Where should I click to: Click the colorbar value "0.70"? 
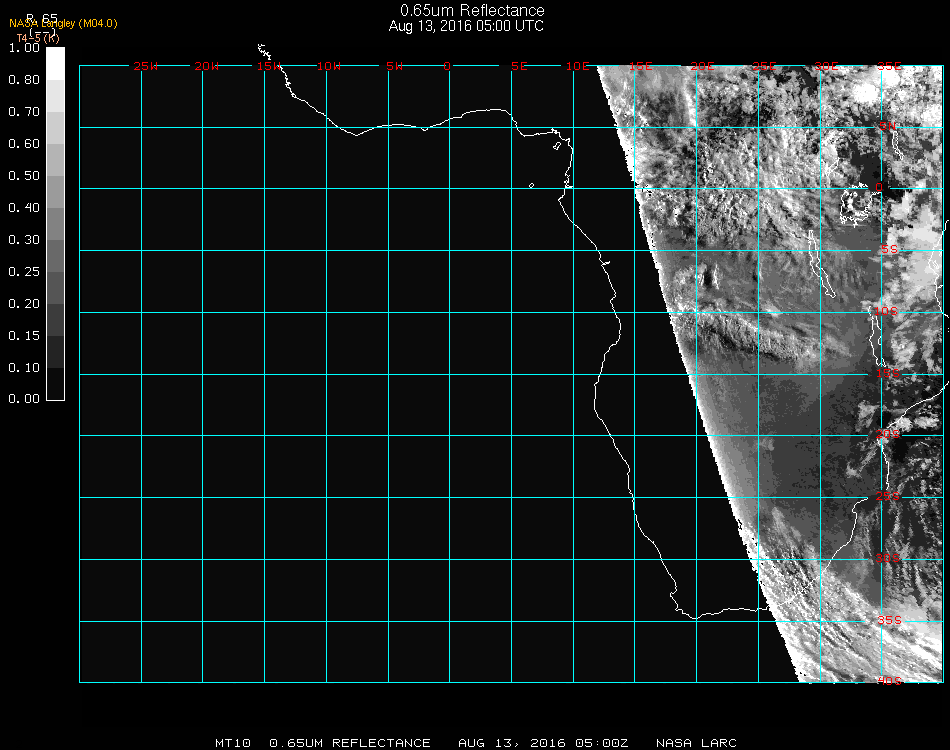pos(24,112)
